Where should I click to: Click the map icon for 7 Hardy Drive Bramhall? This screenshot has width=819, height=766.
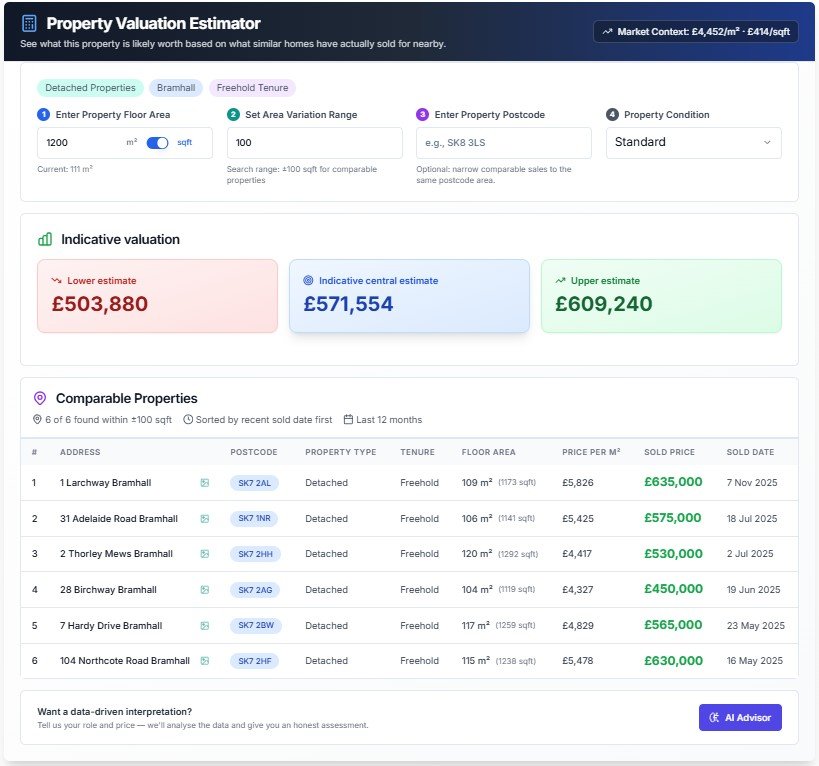tap(203, 625)
